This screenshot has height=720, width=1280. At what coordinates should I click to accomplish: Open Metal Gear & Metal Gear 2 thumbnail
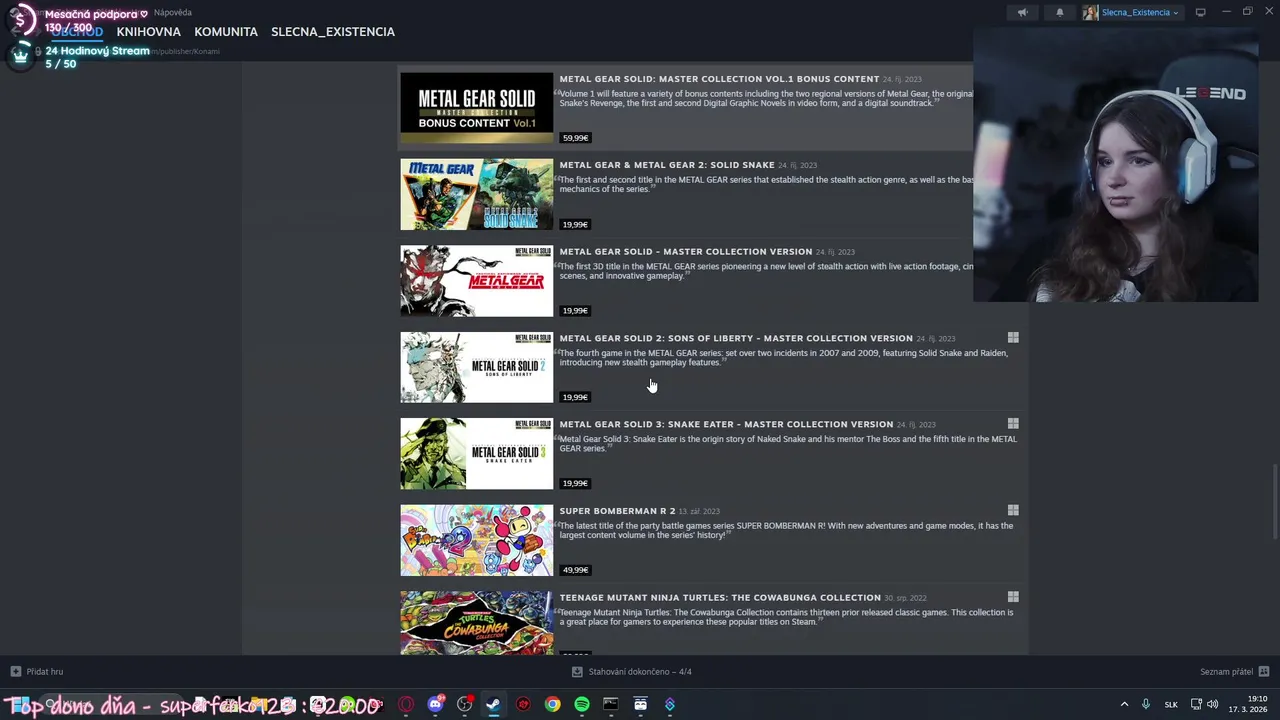tap(476, 194)
